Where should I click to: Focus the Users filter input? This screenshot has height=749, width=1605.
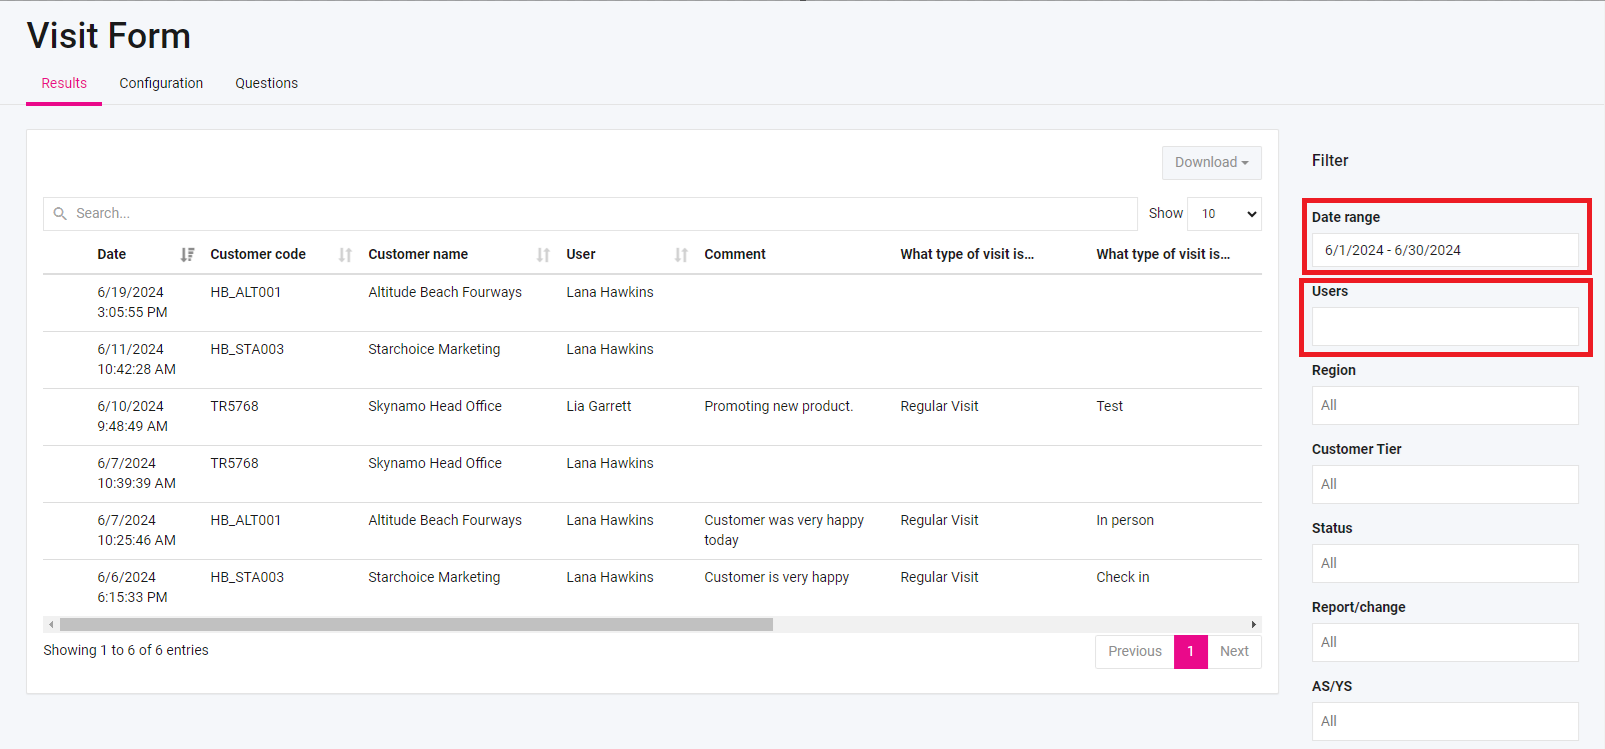(x=1444, y=327)
